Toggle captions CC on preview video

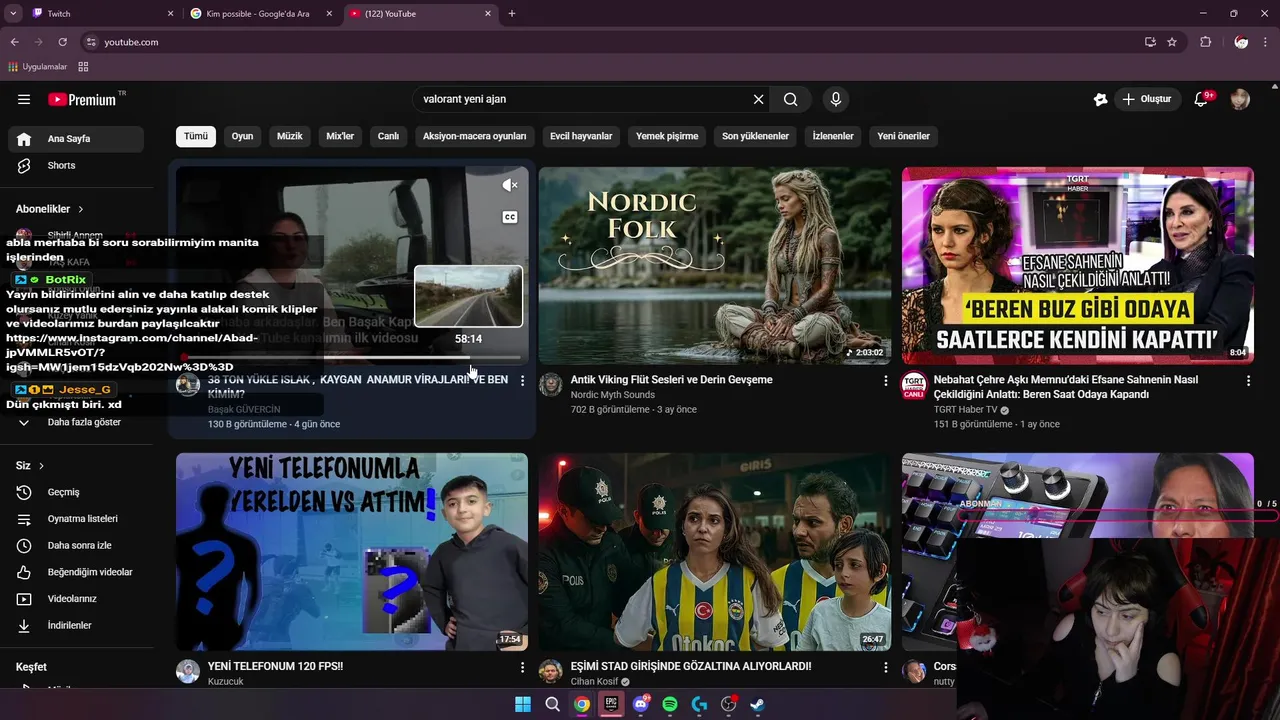point(509,217)
